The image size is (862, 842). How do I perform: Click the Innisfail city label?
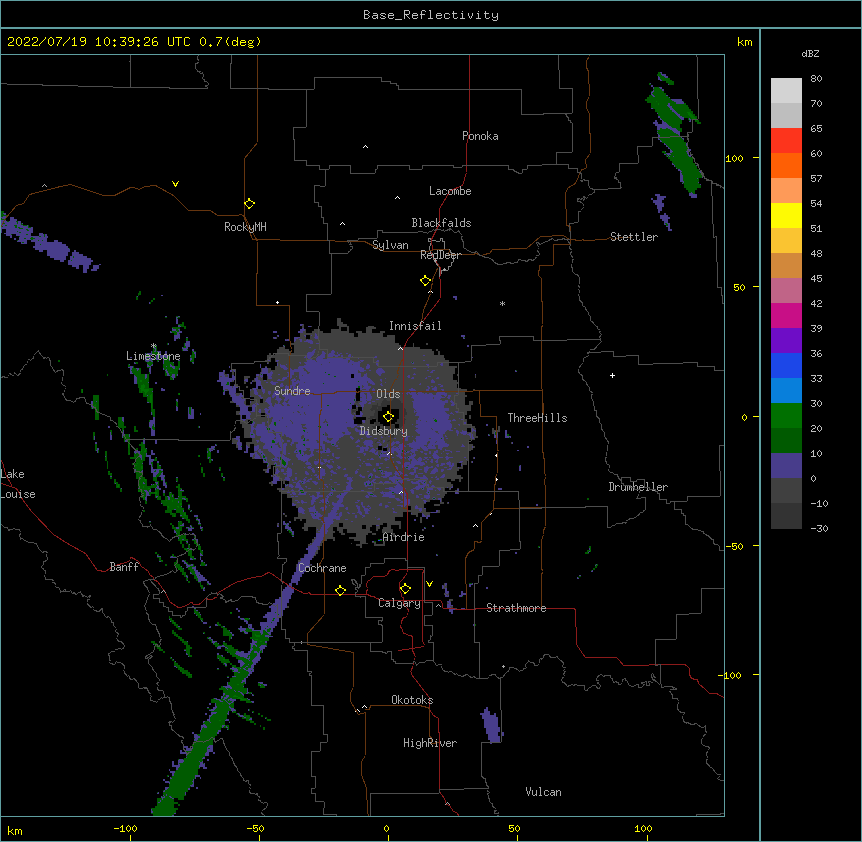415,326
